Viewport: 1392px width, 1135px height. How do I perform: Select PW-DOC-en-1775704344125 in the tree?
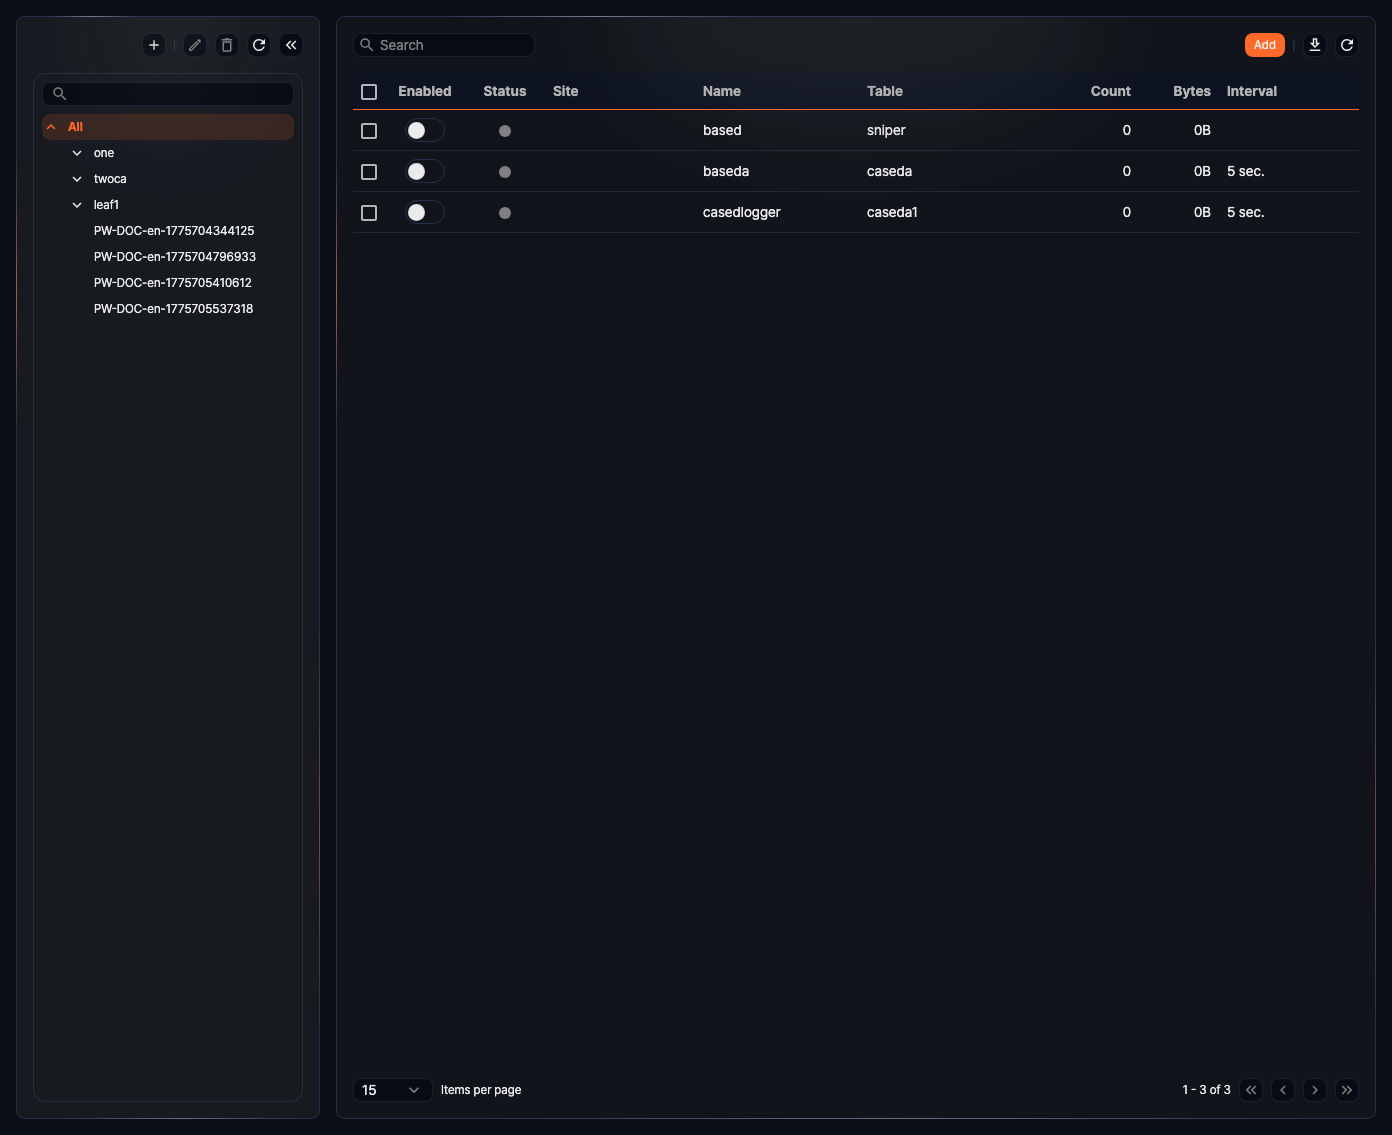point(174,230)
